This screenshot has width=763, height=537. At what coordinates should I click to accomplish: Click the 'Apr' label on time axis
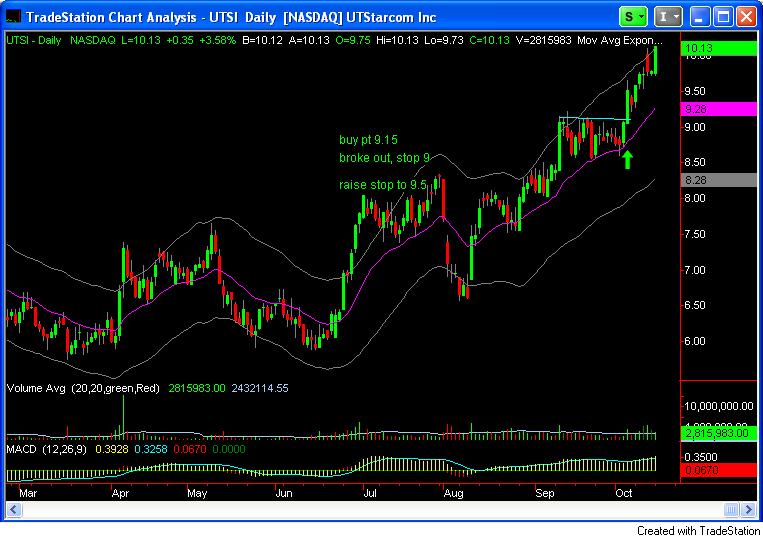pyautogui.click(x=120, y=493)
